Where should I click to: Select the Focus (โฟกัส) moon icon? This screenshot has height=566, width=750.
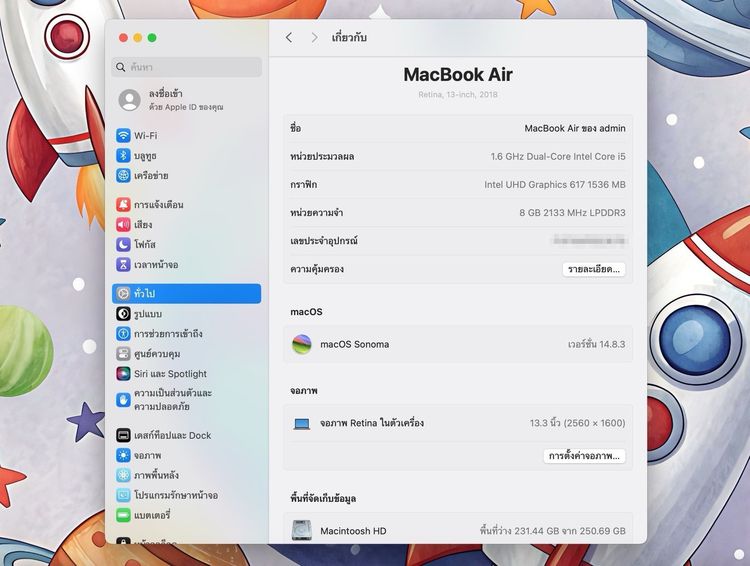coord(123,244)
